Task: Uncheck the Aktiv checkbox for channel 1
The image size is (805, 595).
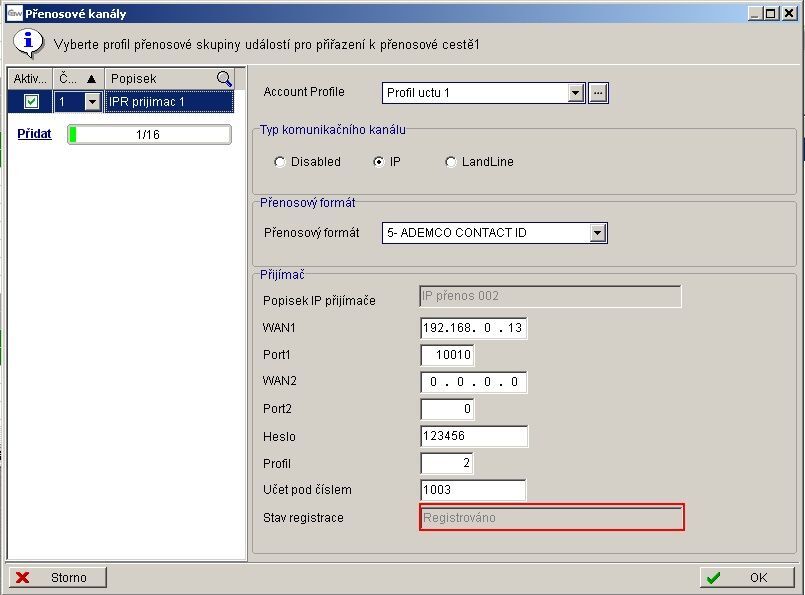Action: point(31,101)
